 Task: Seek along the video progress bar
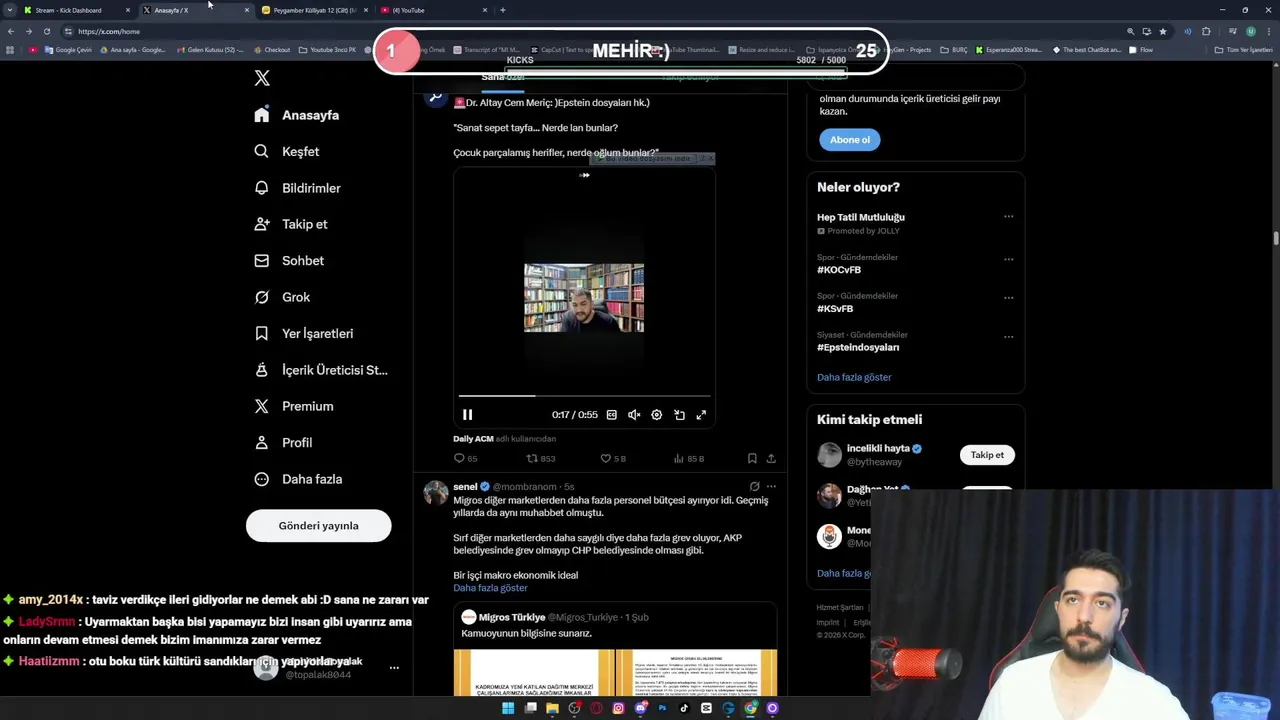click(584, 396)
